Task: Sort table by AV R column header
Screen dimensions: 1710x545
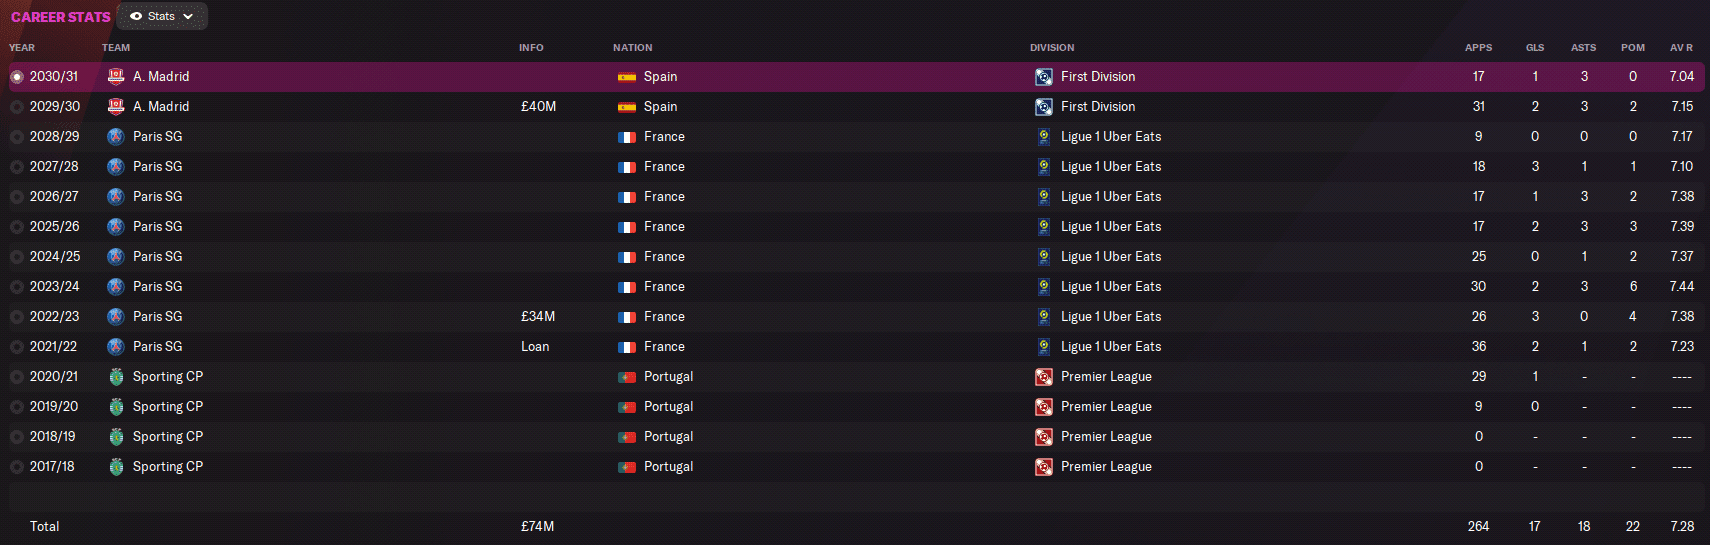Action: (x=1681, y=47)
